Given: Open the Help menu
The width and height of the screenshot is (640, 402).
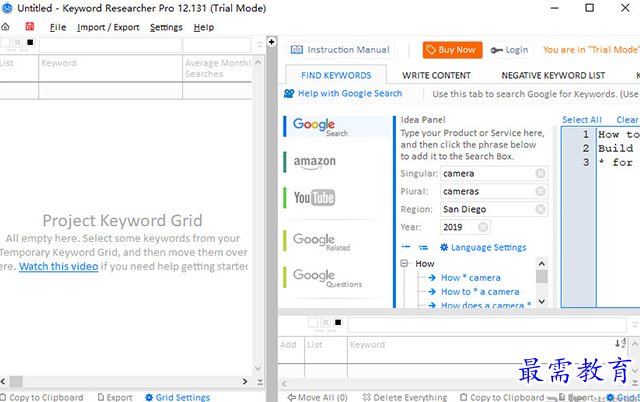Looking at the screenshot, I should click(x=203, y=27).
